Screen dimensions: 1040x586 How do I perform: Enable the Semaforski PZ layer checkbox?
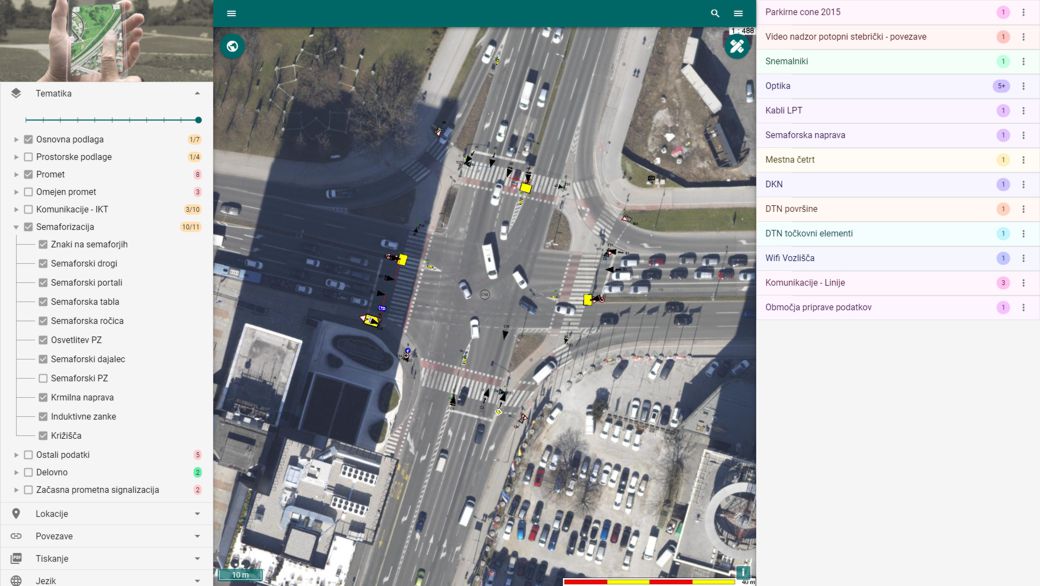click(x=43, y=378)
